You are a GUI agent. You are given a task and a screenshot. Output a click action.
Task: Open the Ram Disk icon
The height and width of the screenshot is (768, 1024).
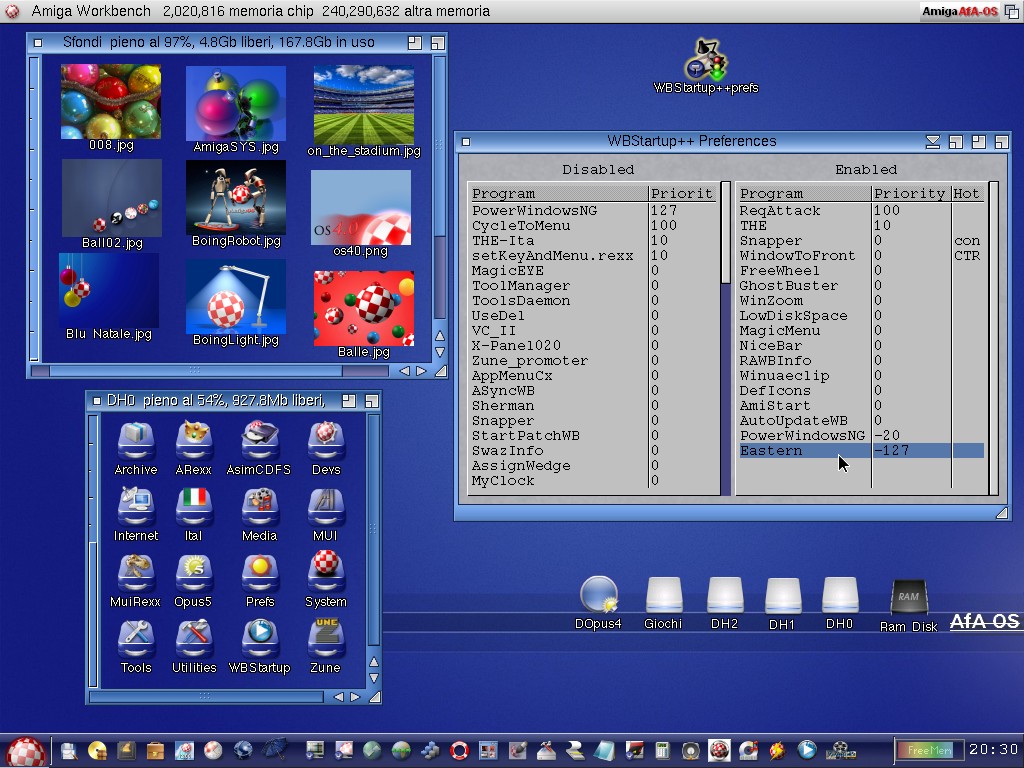908,600
